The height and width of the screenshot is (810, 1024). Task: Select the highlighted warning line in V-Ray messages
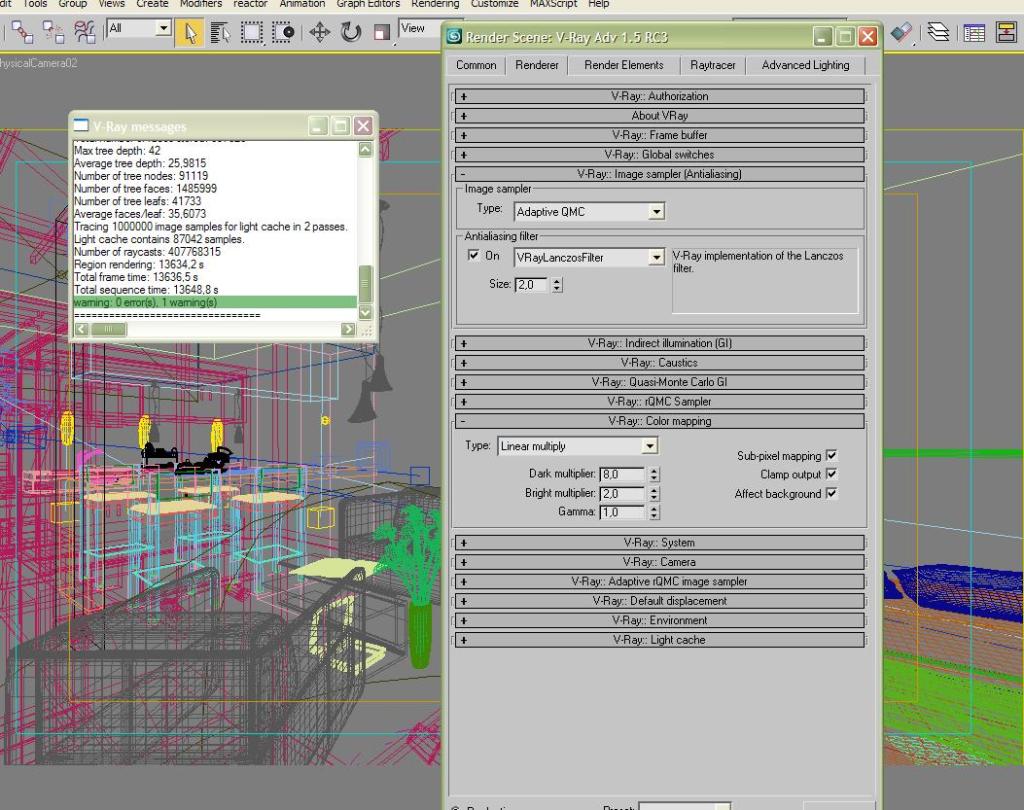[215, 302]
